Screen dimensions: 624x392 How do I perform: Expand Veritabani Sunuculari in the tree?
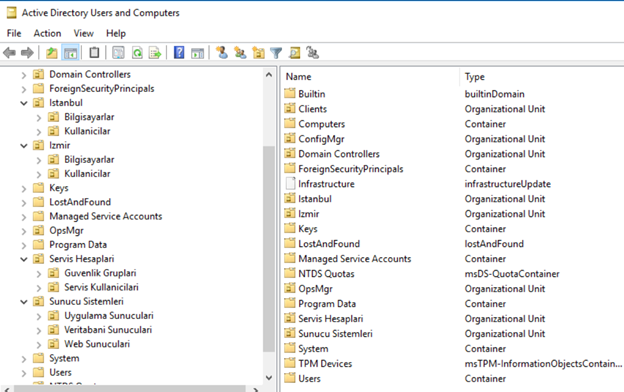39,330
